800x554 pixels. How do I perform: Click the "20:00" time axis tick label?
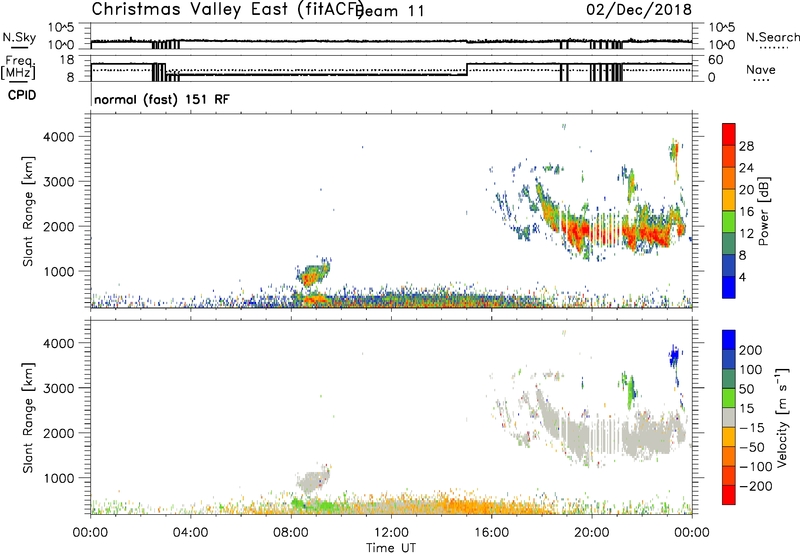point(591,533)
